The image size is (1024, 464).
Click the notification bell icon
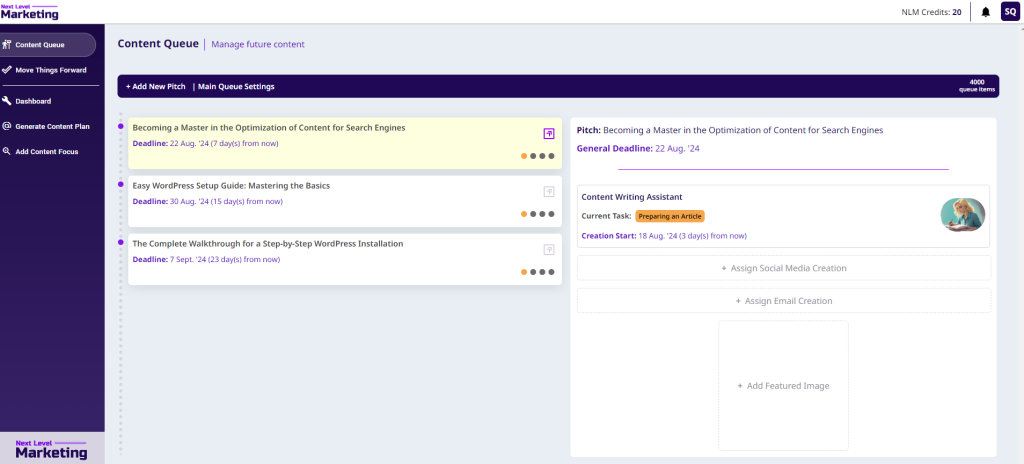pyautogui.click(x=986, y=12)
